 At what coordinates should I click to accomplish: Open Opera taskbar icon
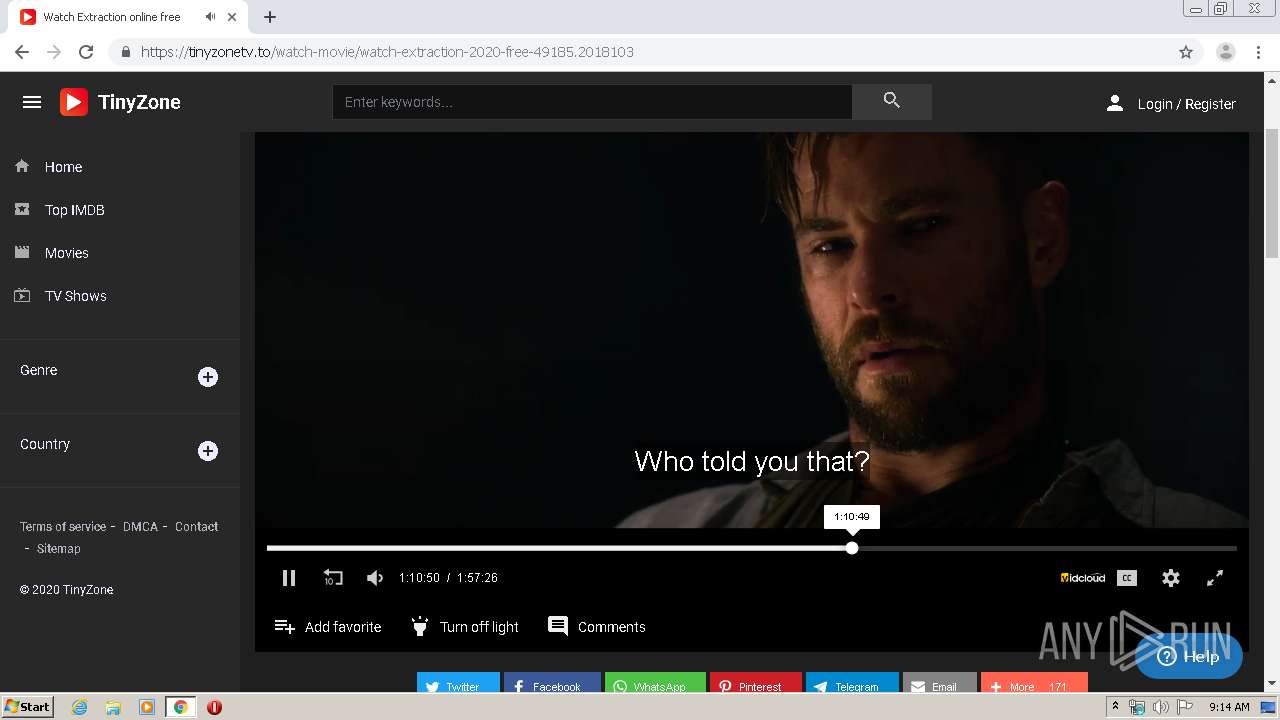click(x=214, y=707)
